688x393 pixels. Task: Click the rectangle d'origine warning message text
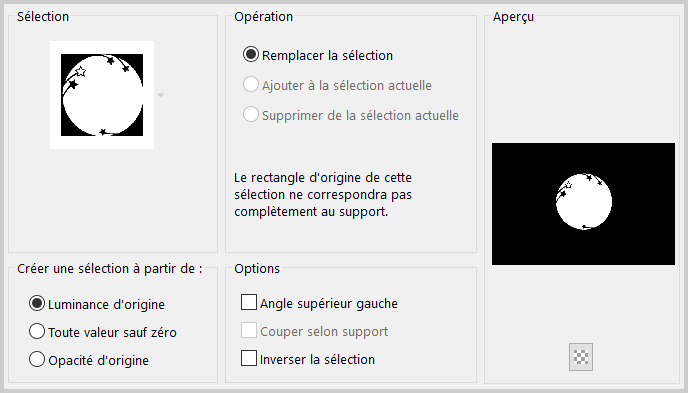[323, 195]
